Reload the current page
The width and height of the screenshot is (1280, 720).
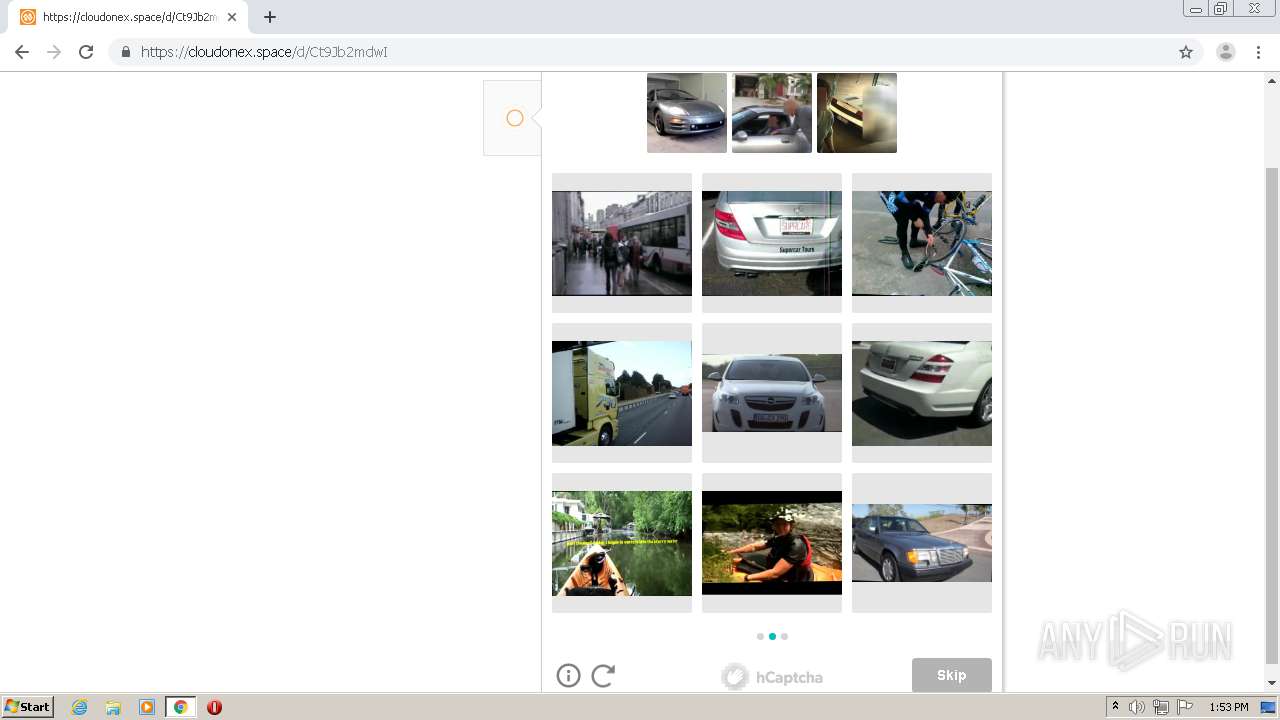pos(86,52)
